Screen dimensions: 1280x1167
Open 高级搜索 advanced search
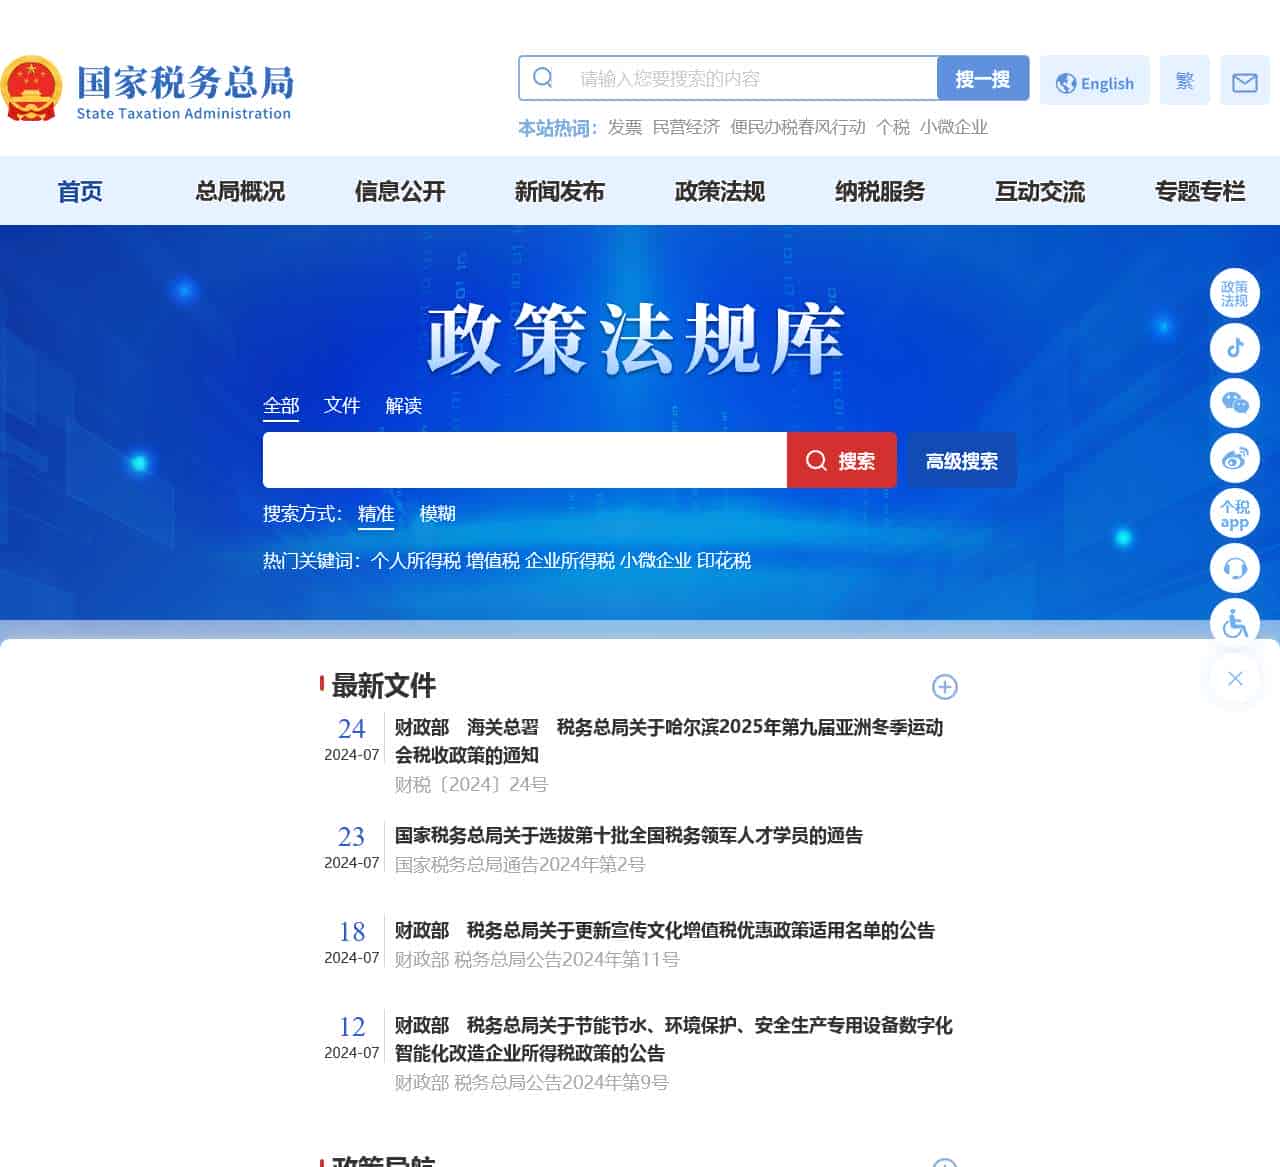tap(962, 460)
